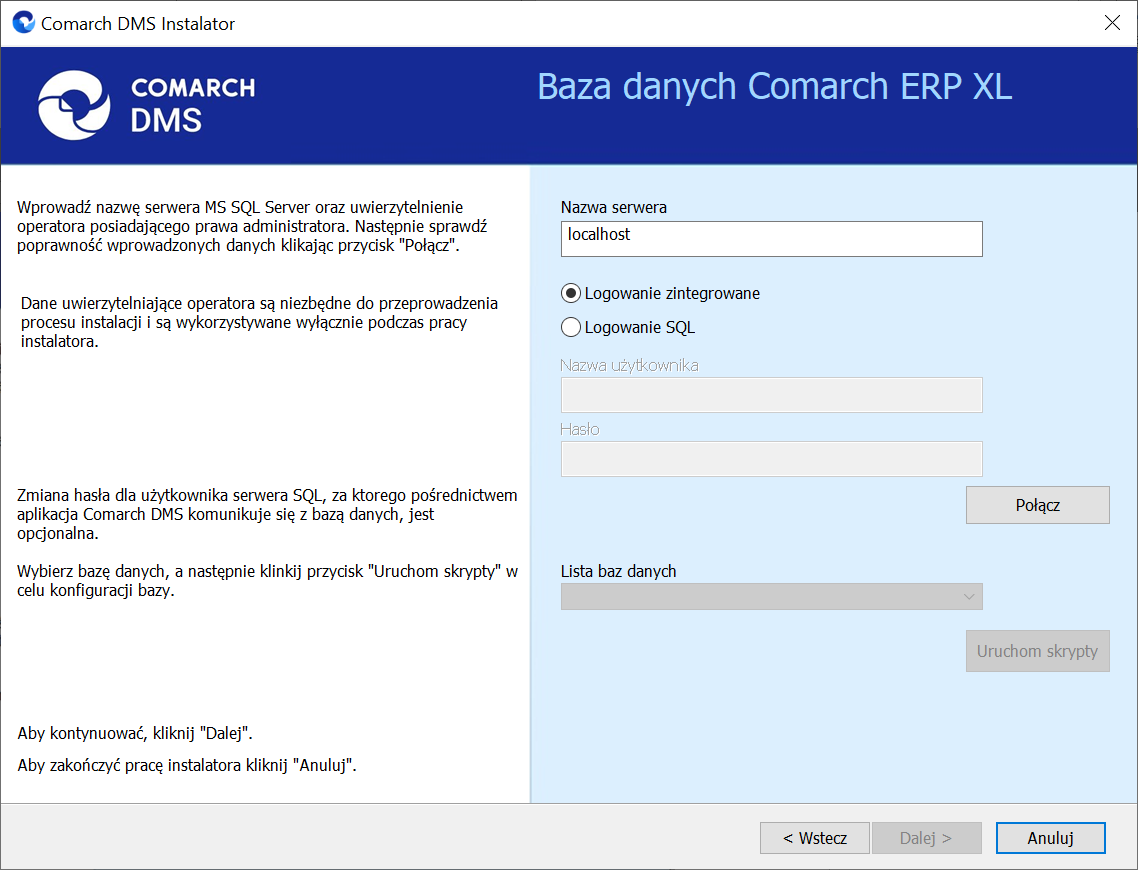Click the Uruchom skrypty button
The image size is (1138, 870).
1037,651
